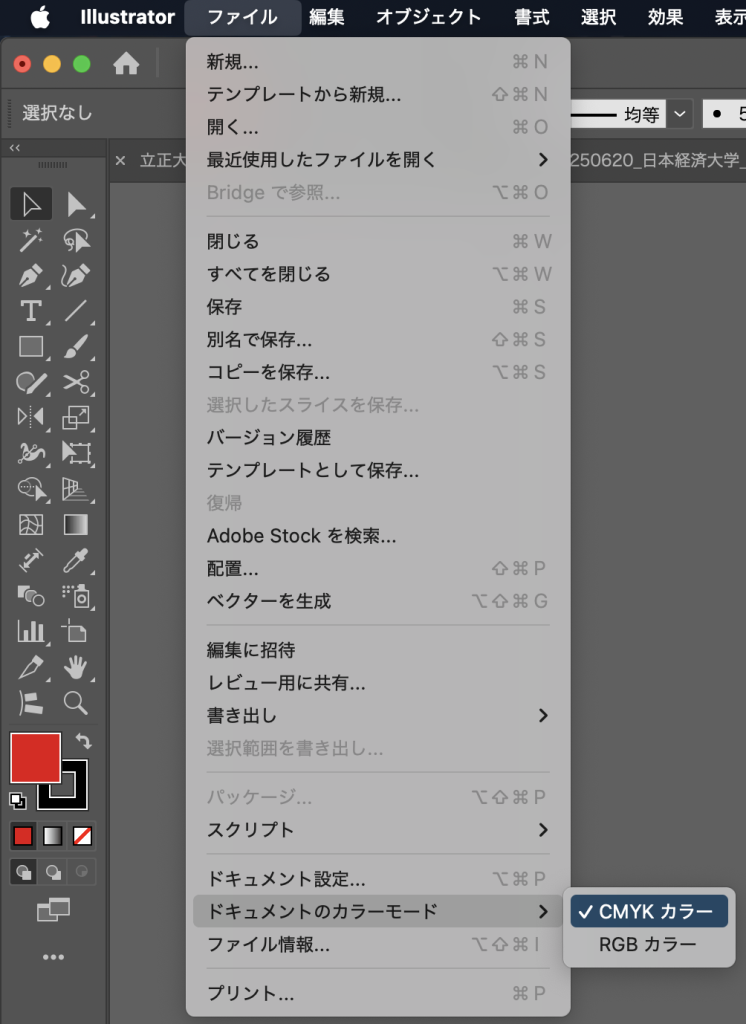746x1024 pixels.
Task: Expand 最近使用したファイルを開く submenu
Action: pyautogui.click(x=378, y=159)
